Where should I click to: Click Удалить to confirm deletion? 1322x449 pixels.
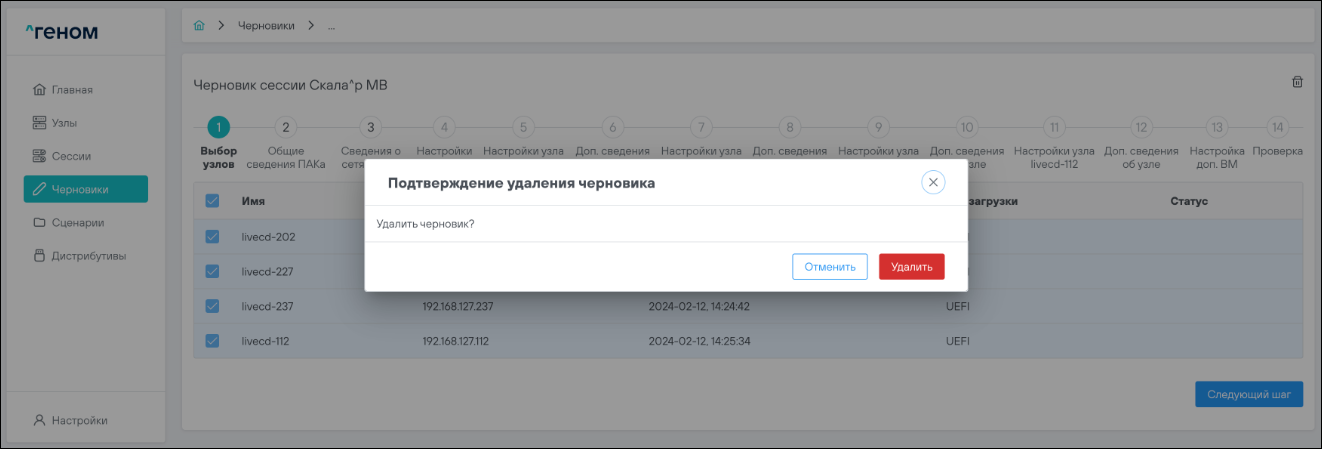[x=911, y=267]
